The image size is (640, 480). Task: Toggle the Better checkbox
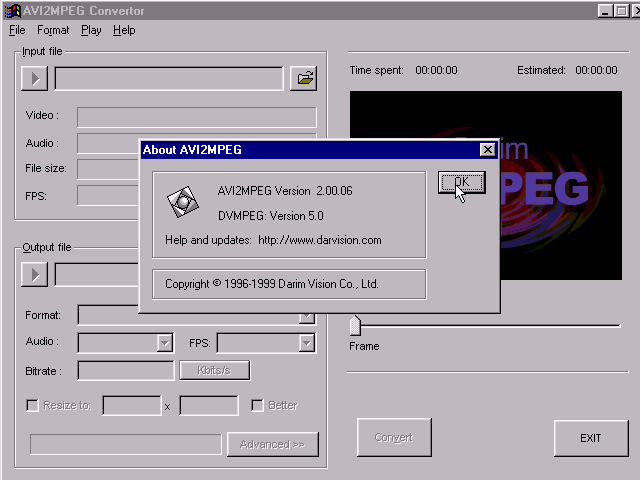(257, 405)
